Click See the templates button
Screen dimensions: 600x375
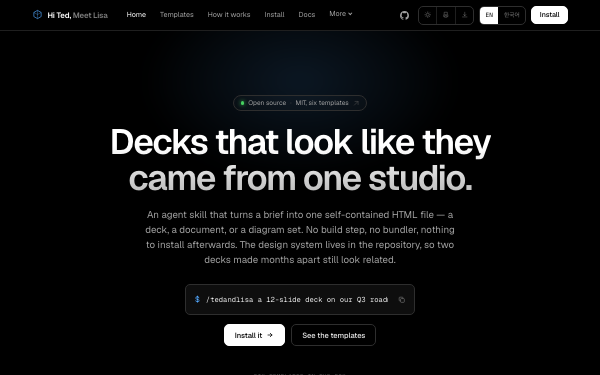click(334, 335)
